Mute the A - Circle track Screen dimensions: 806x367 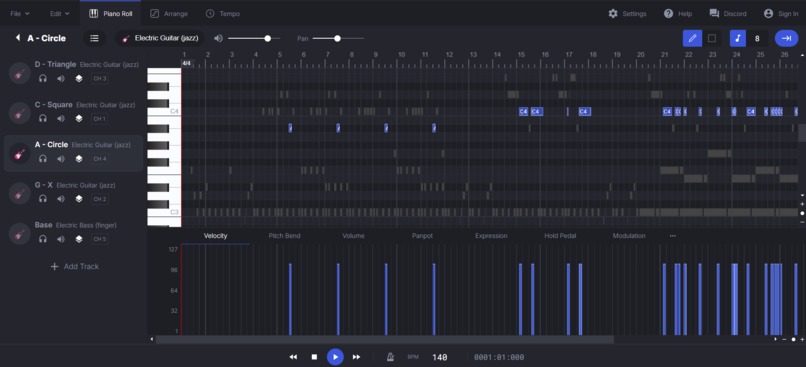click(61, 159)
